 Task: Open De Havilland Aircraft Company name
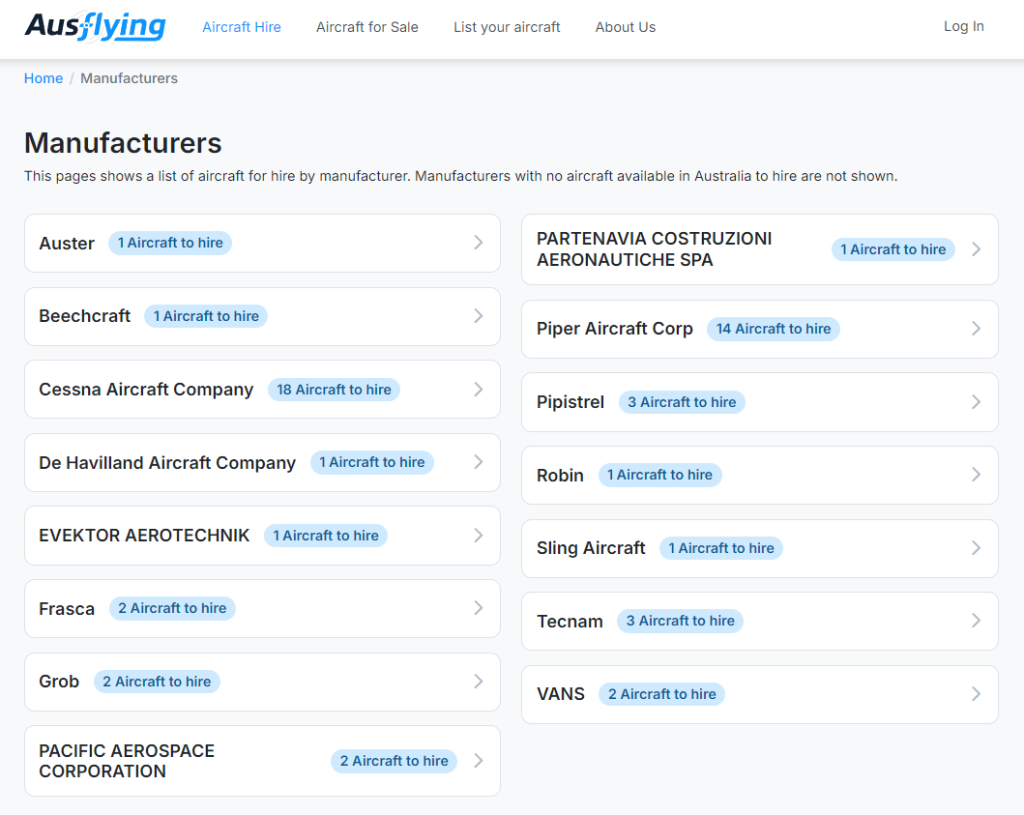tap(167, 462)
